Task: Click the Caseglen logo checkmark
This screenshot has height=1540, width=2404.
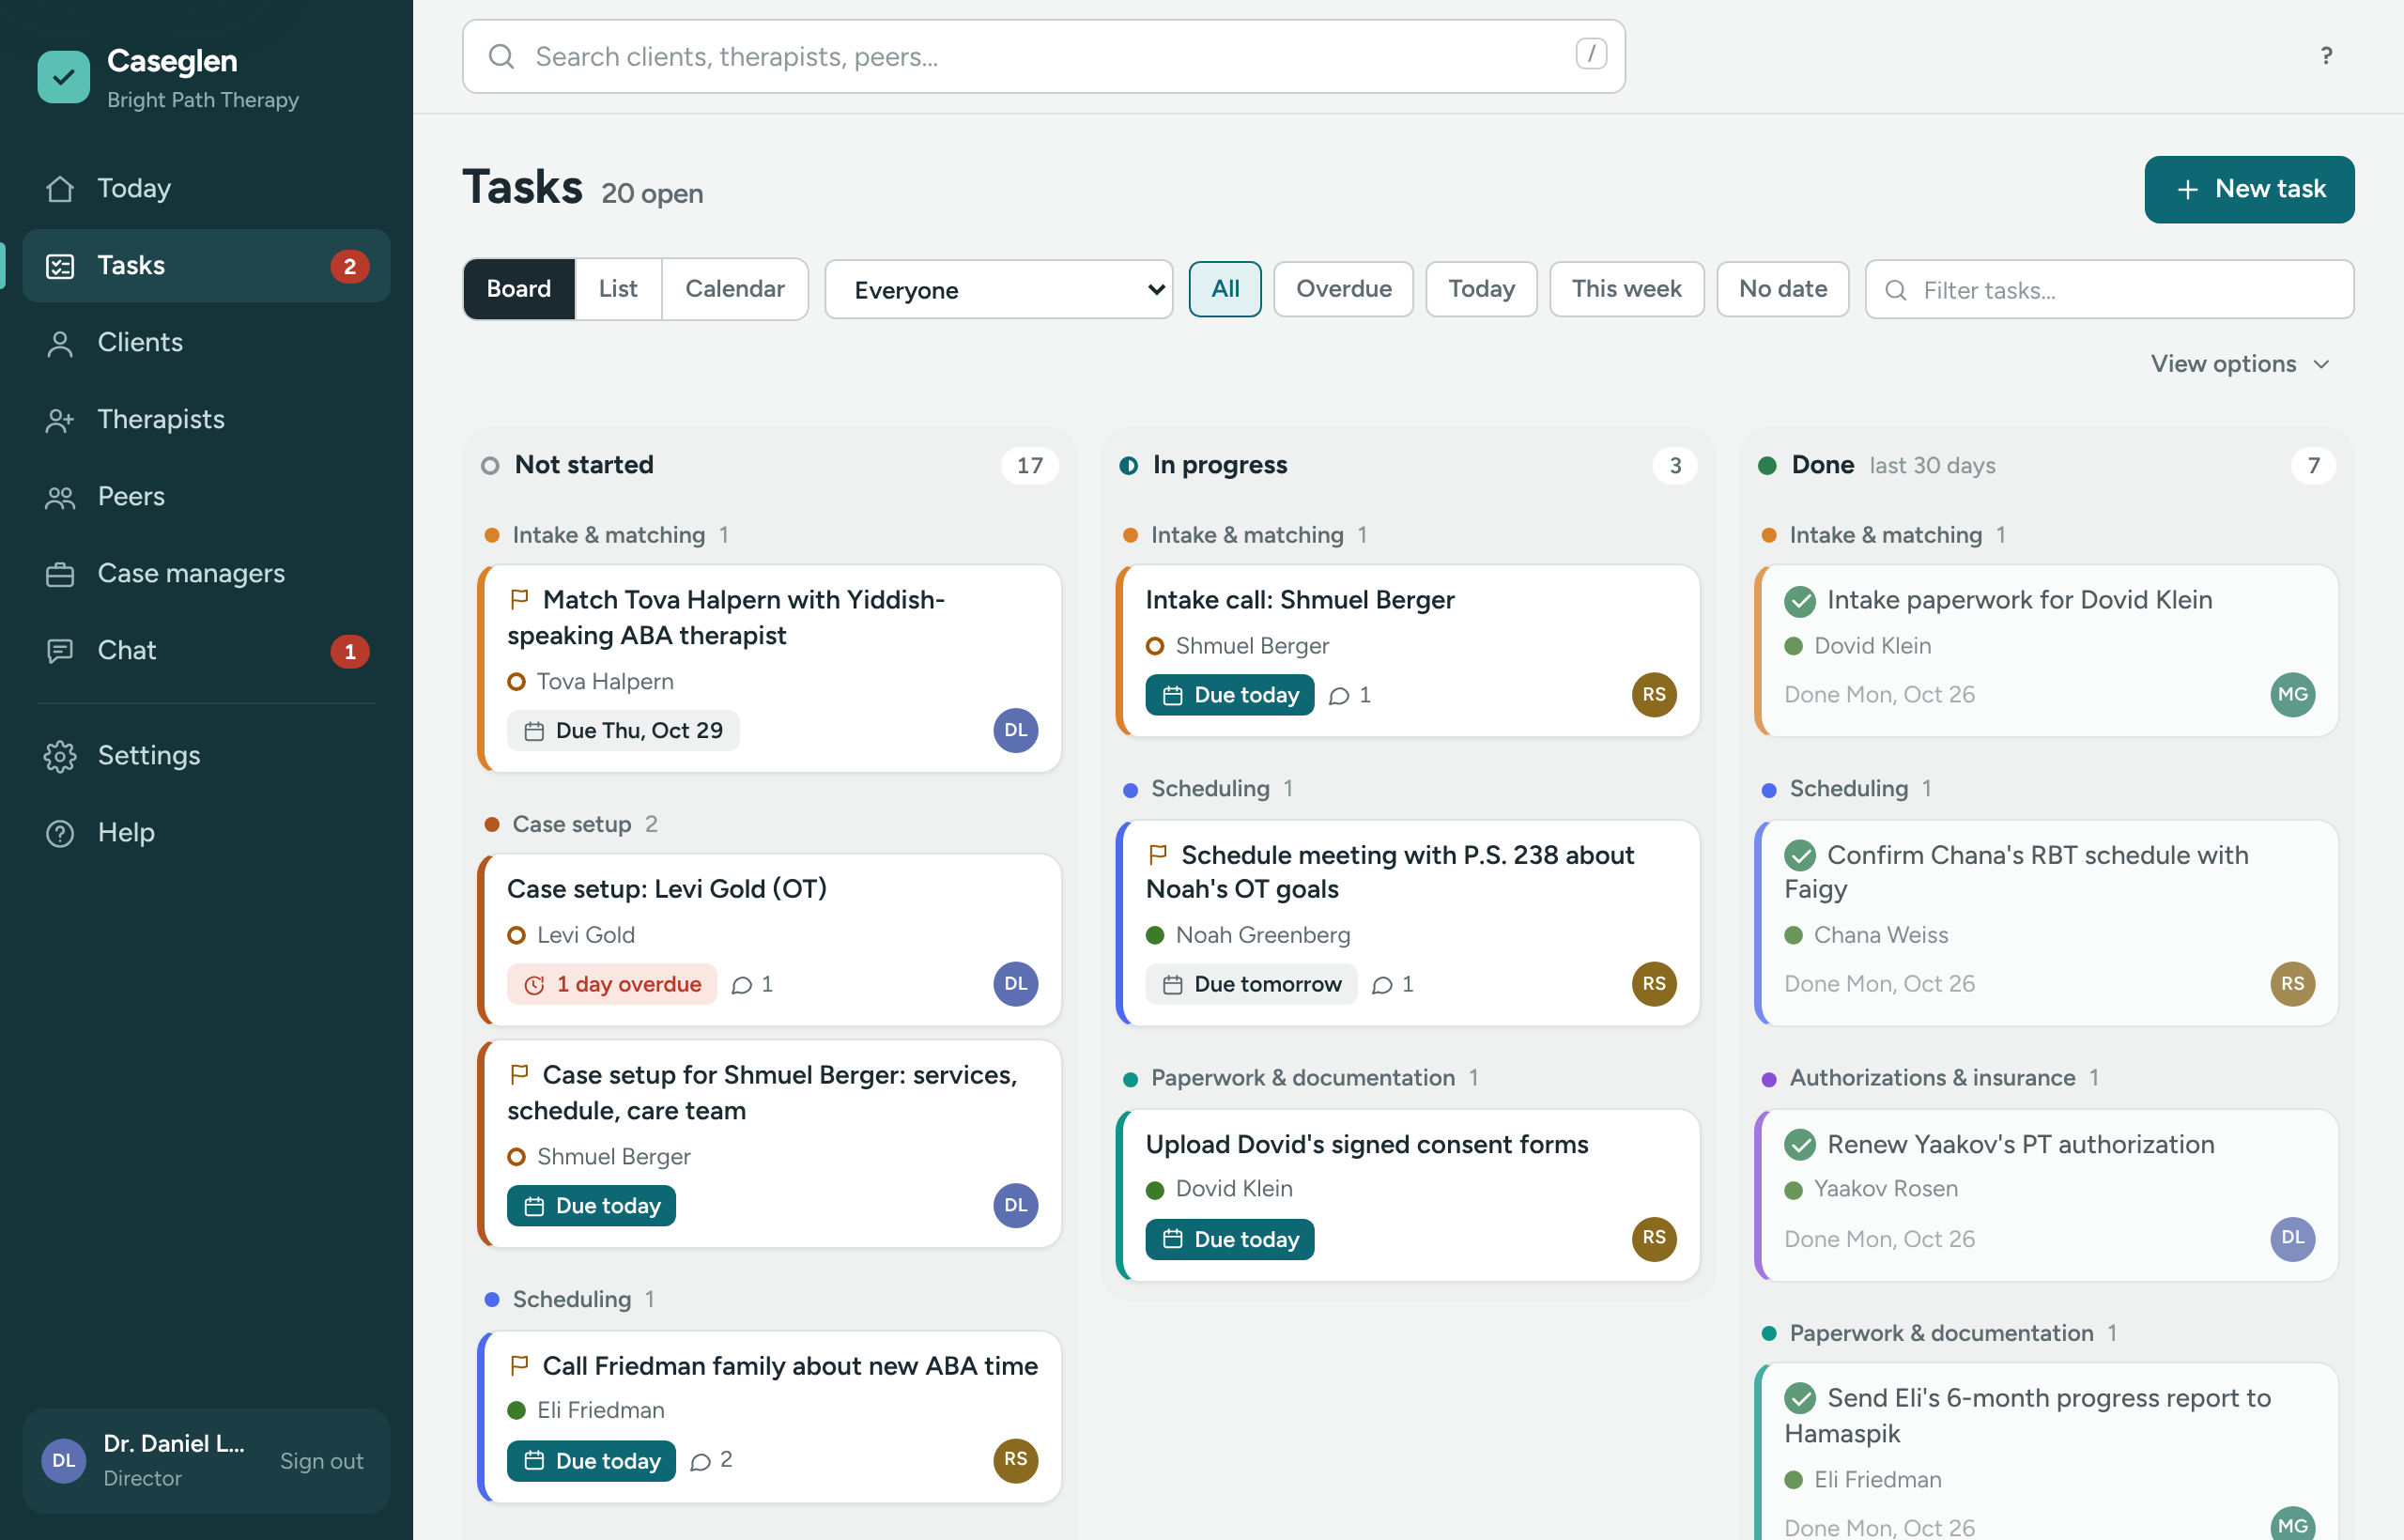Action: tap(63, 77)
